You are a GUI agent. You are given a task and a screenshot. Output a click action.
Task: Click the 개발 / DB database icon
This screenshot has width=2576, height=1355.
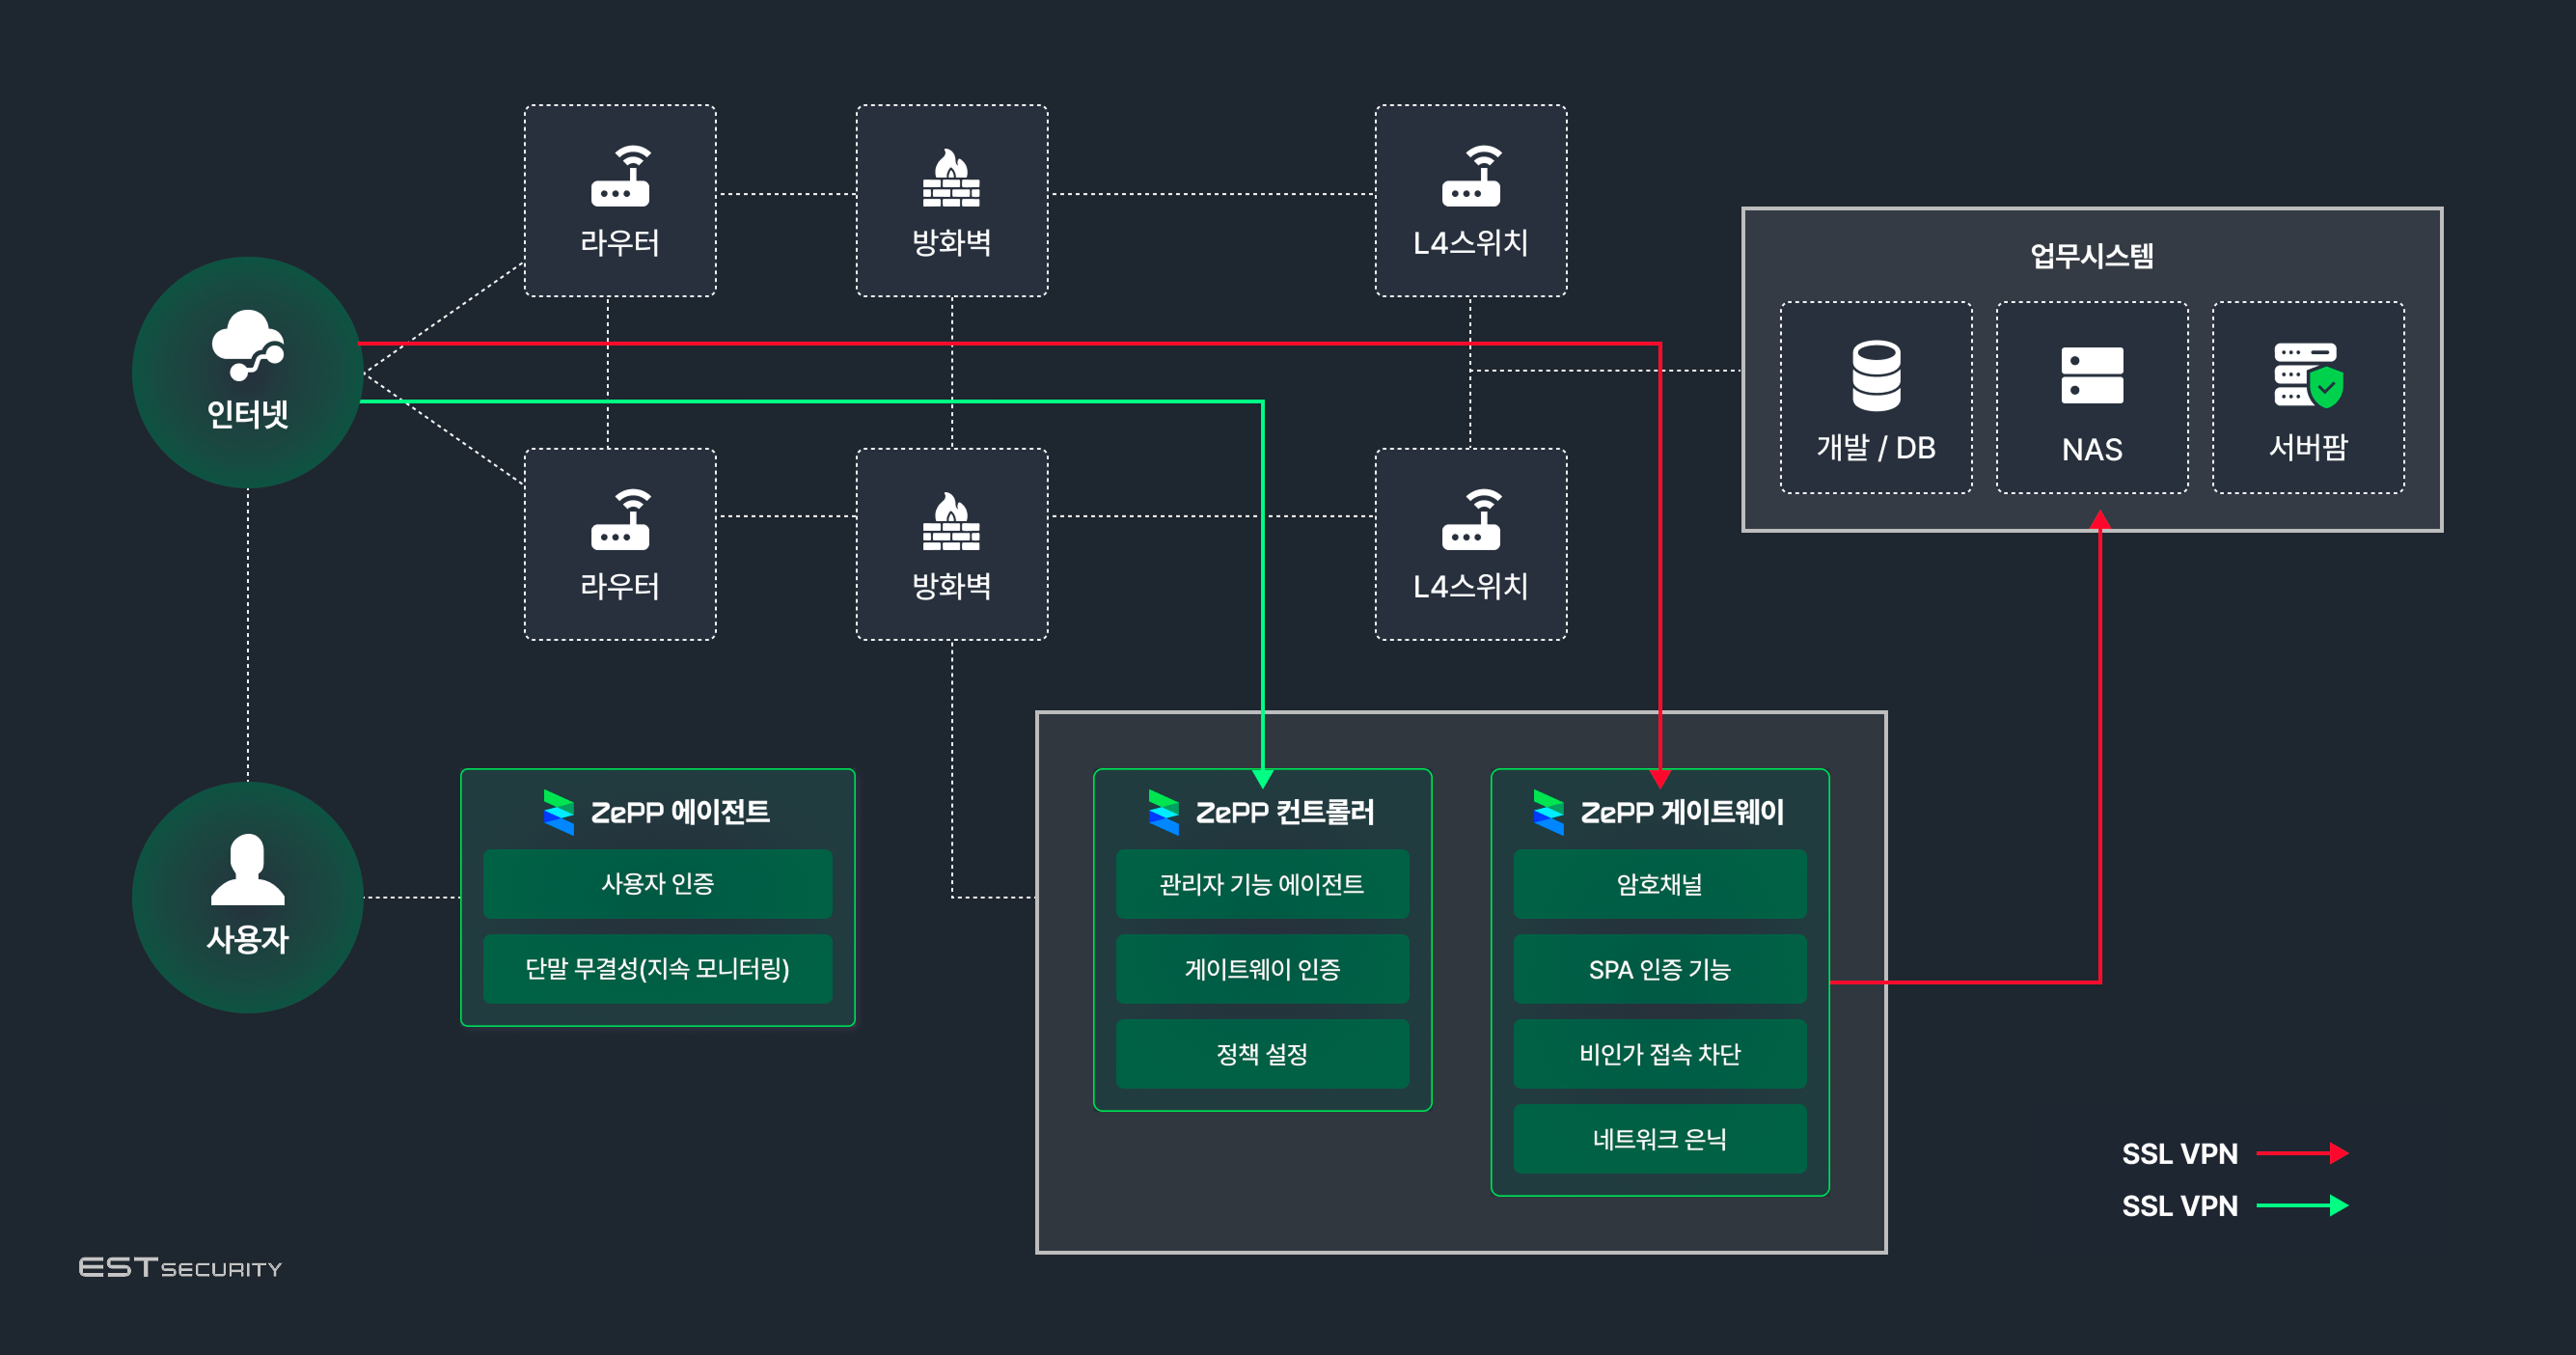[1876, 376]
